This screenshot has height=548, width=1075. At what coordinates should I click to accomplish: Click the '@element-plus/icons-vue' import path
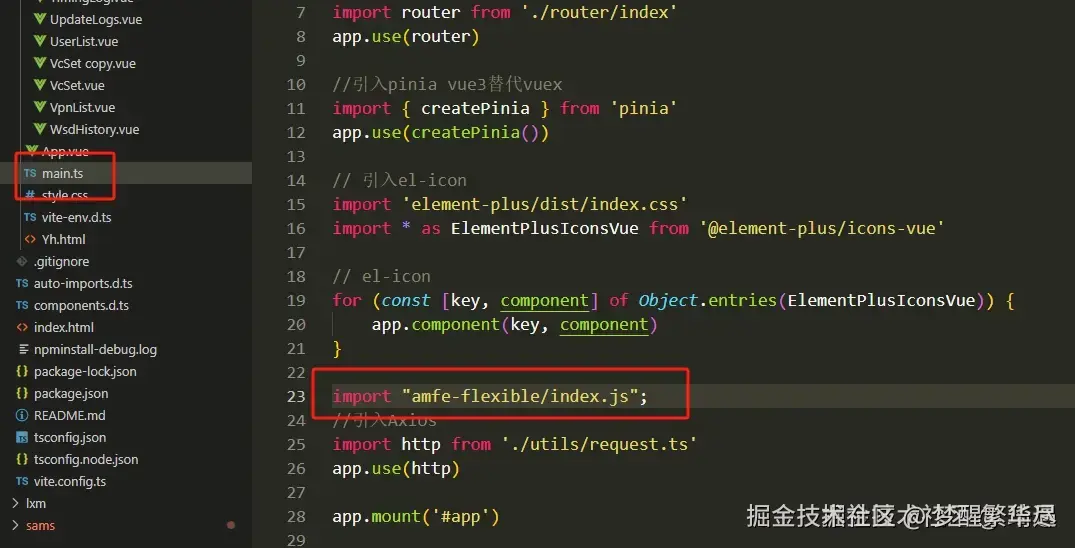click(x=822, y=228)
